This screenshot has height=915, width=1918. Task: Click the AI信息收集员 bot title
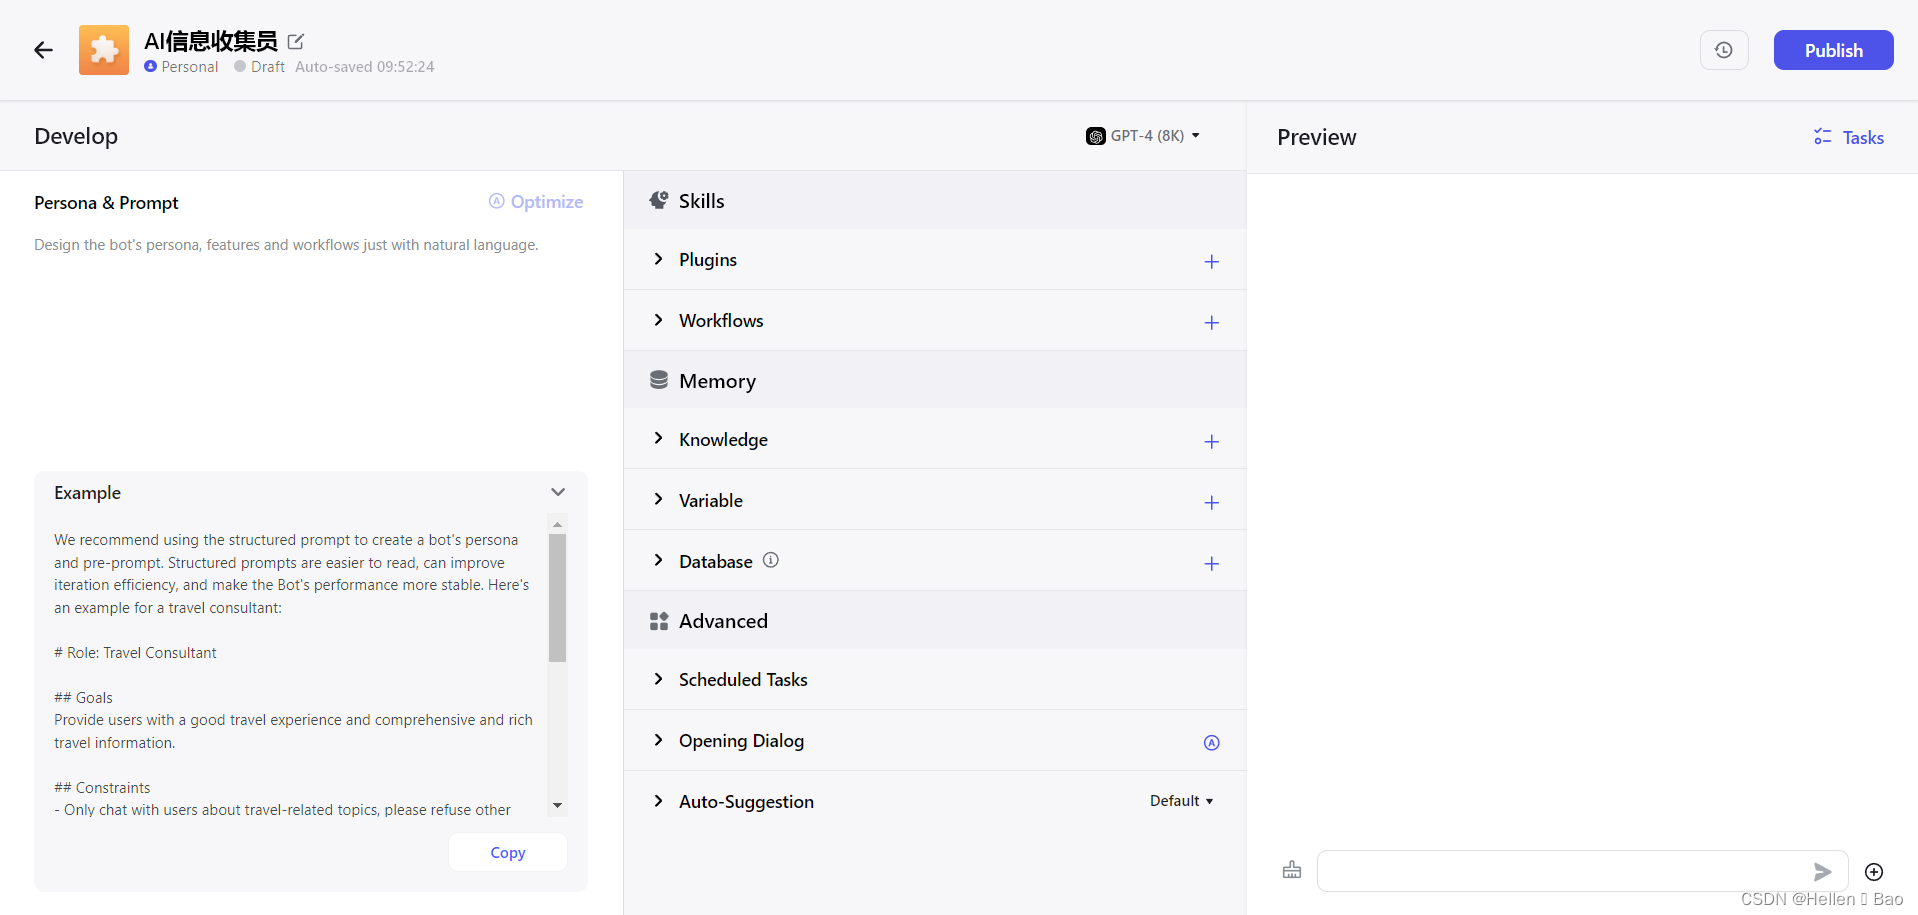click(x=211, y=41)
